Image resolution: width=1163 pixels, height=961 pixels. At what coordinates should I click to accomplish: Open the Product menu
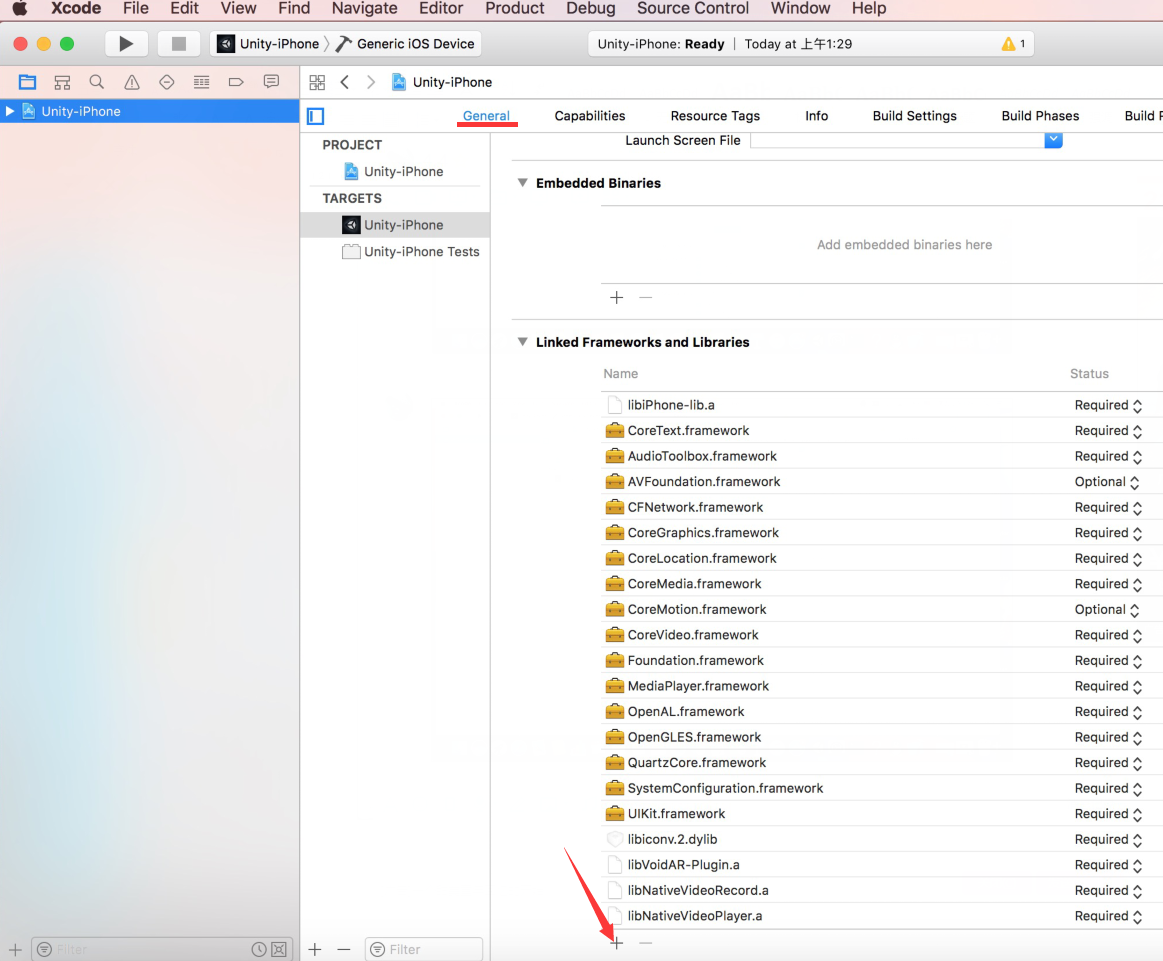[x=515, y=9]
